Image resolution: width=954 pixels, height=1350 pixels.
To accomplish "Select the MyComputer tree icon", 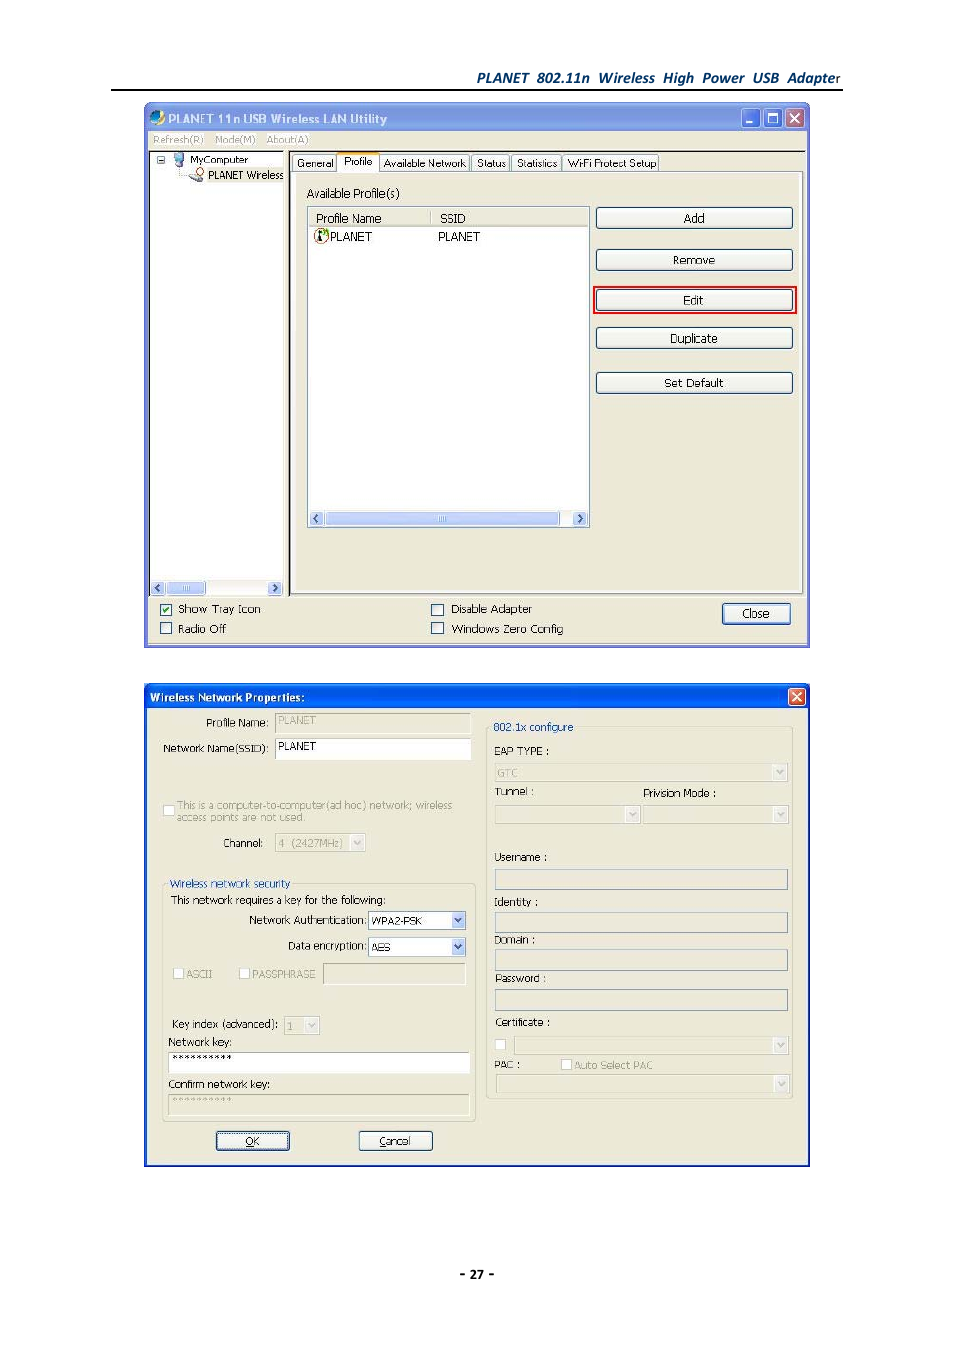I will tap(179, 159).
